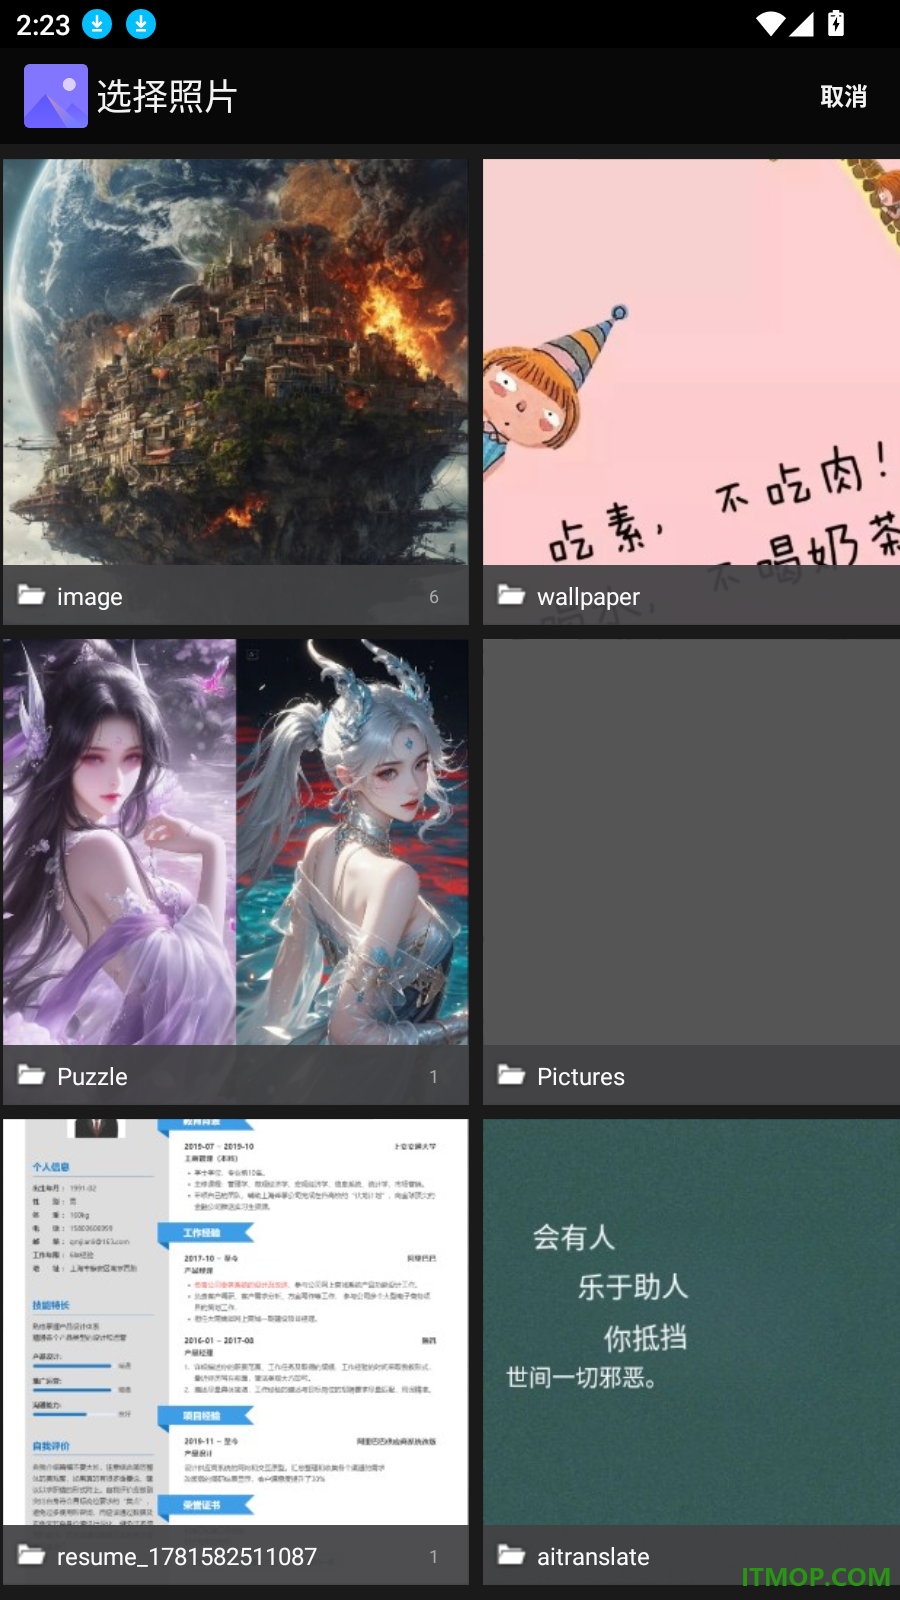Select the 'image' folder label
This screenshot has width=900, height=1600.
click(x=90, y=597)
